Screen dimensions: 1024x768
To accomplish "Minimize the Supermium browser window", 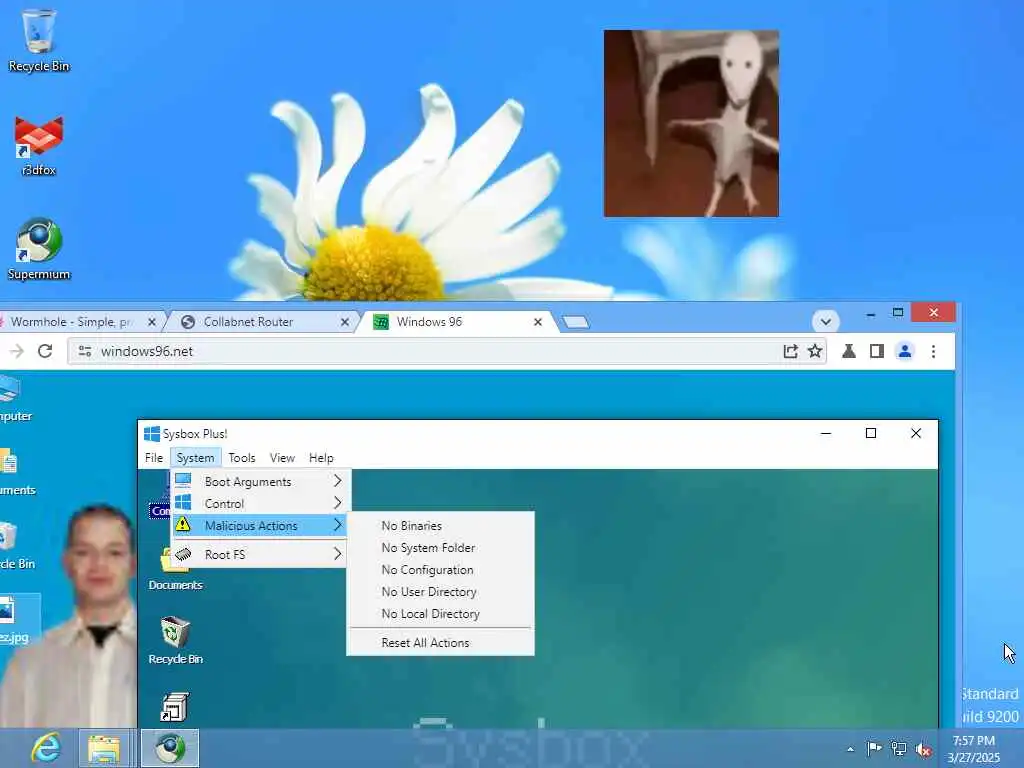I will (x=871, y=314).
